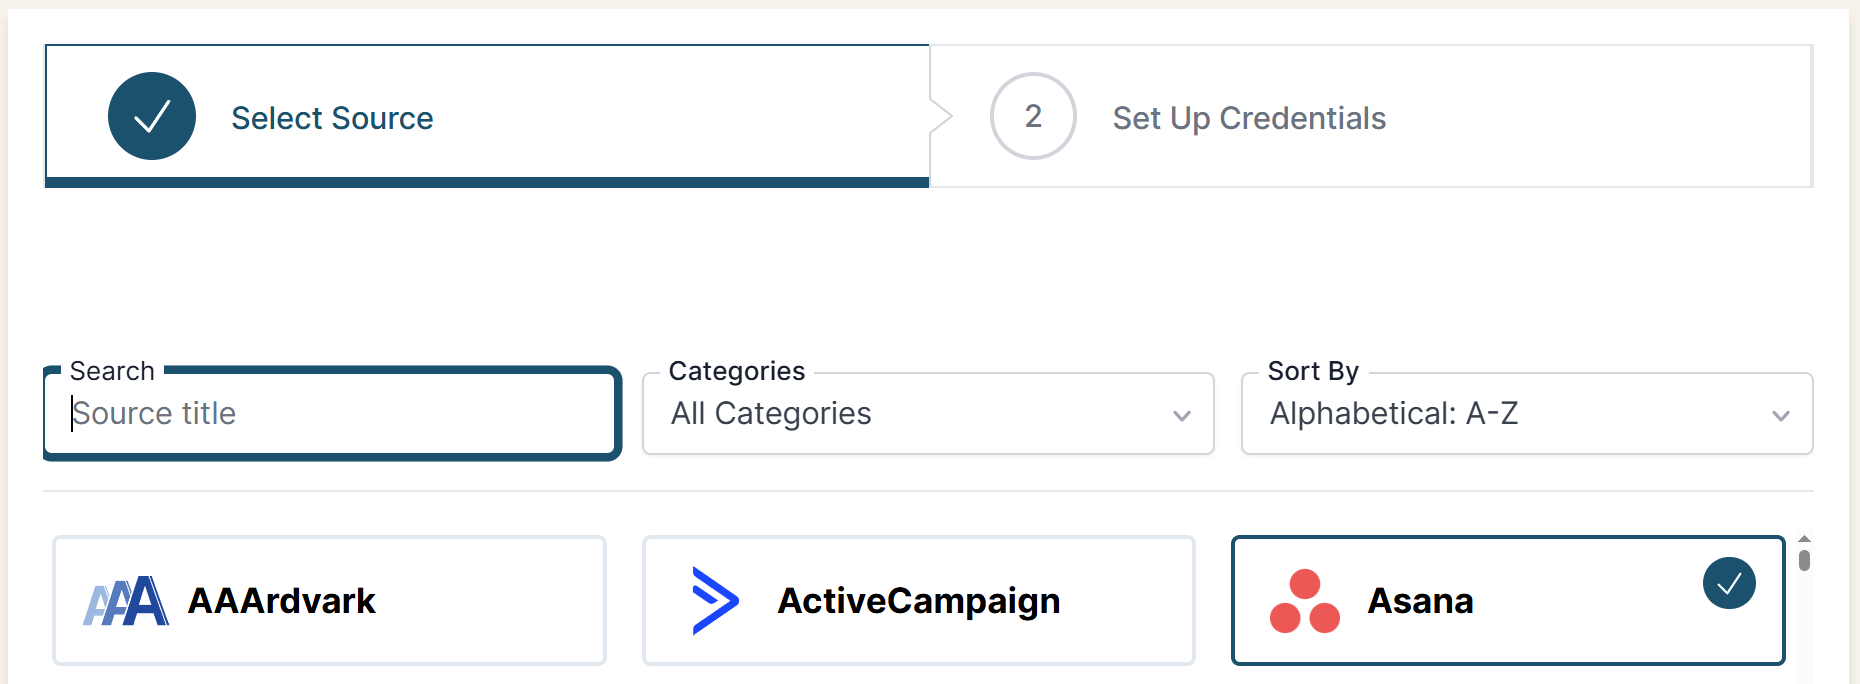Viewport: 1860px width, 684px height.
Task: Click the AAArdvark source name text
Action: click(281, 600)
